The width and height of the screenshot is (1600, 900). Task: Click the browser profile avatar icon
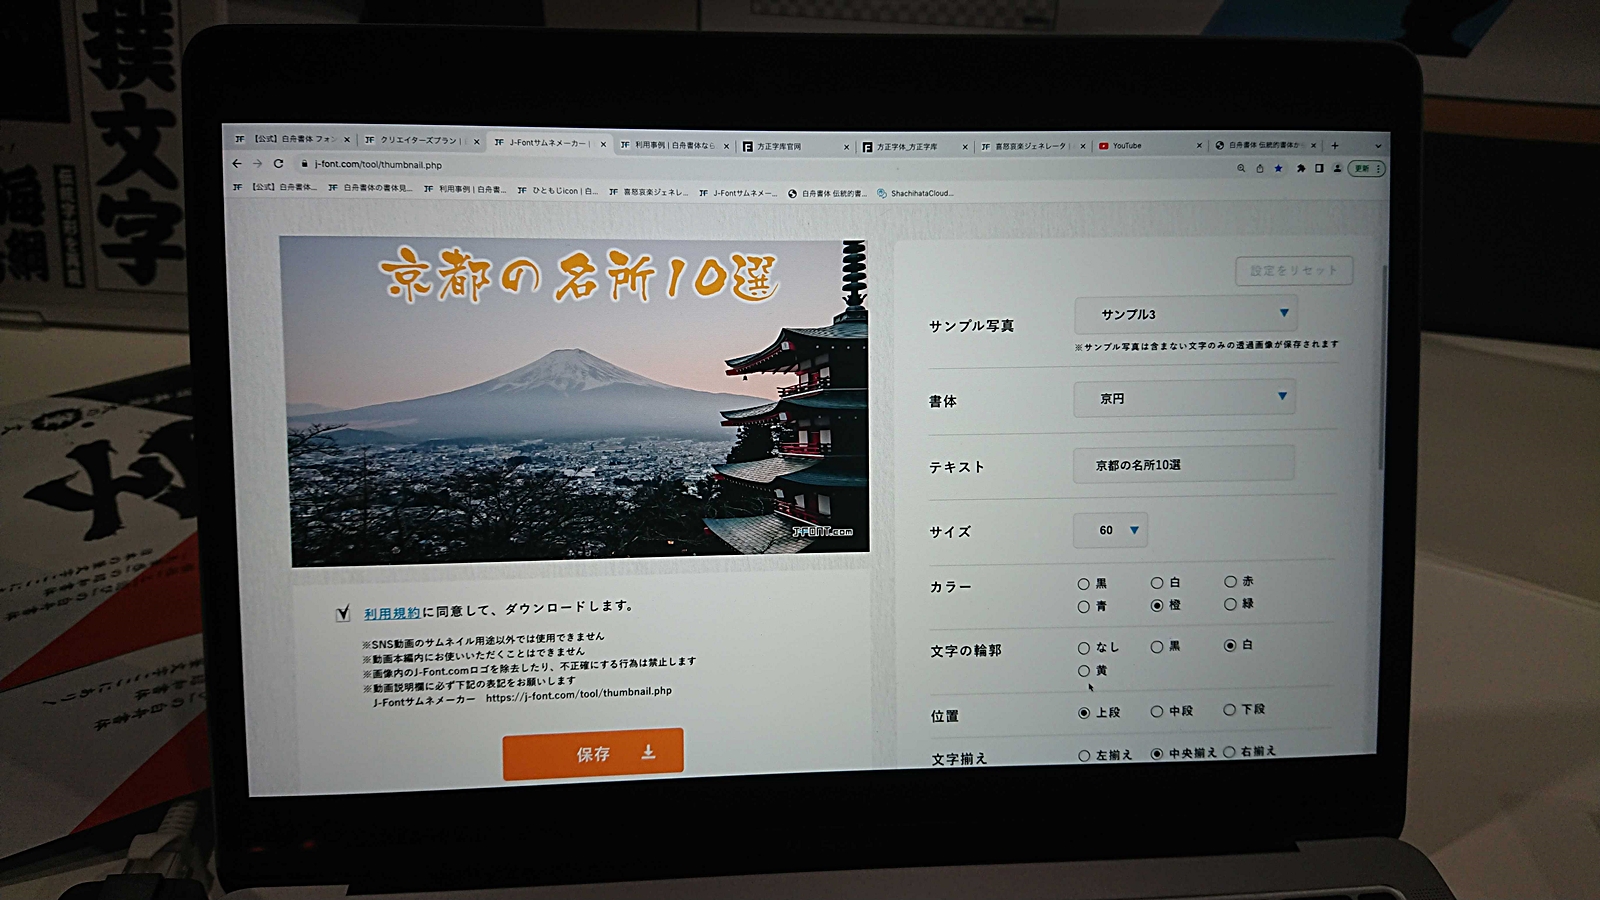(x=1336, y=169)
